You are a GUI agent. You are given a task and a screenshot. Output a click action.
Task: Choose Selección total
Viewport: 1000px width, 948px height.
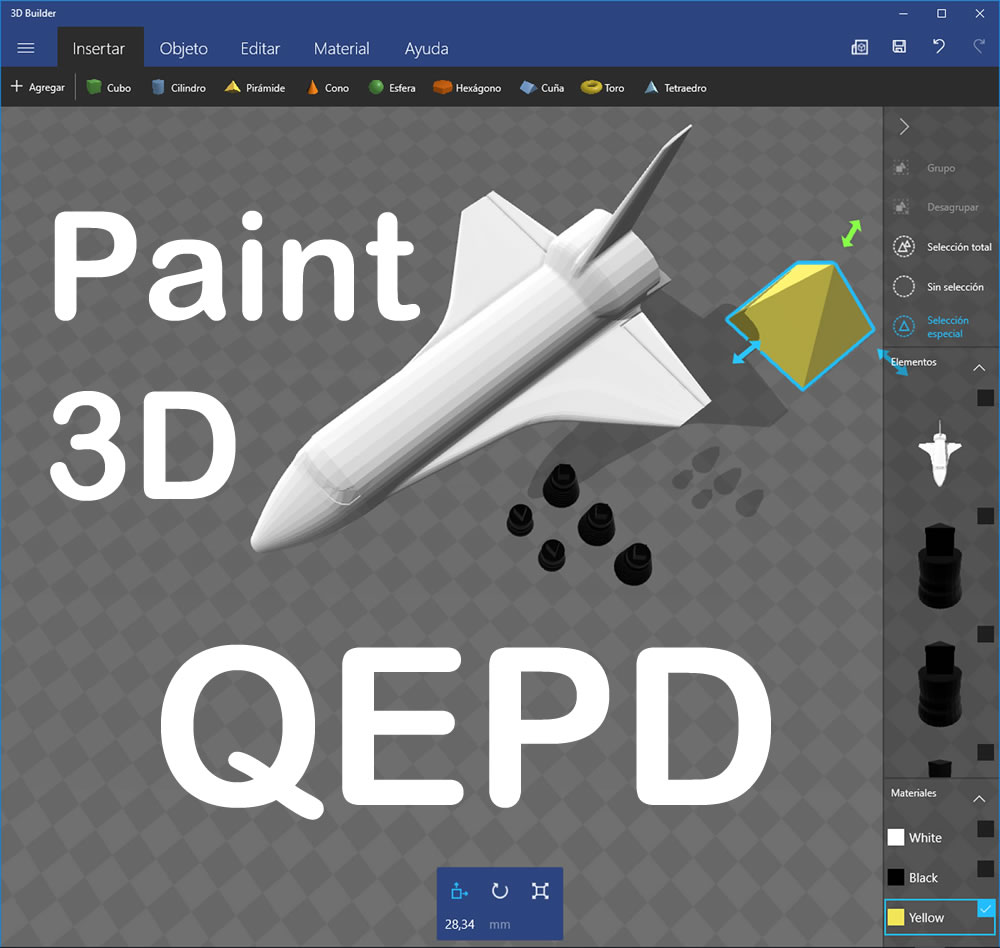[x=942, y=247]
